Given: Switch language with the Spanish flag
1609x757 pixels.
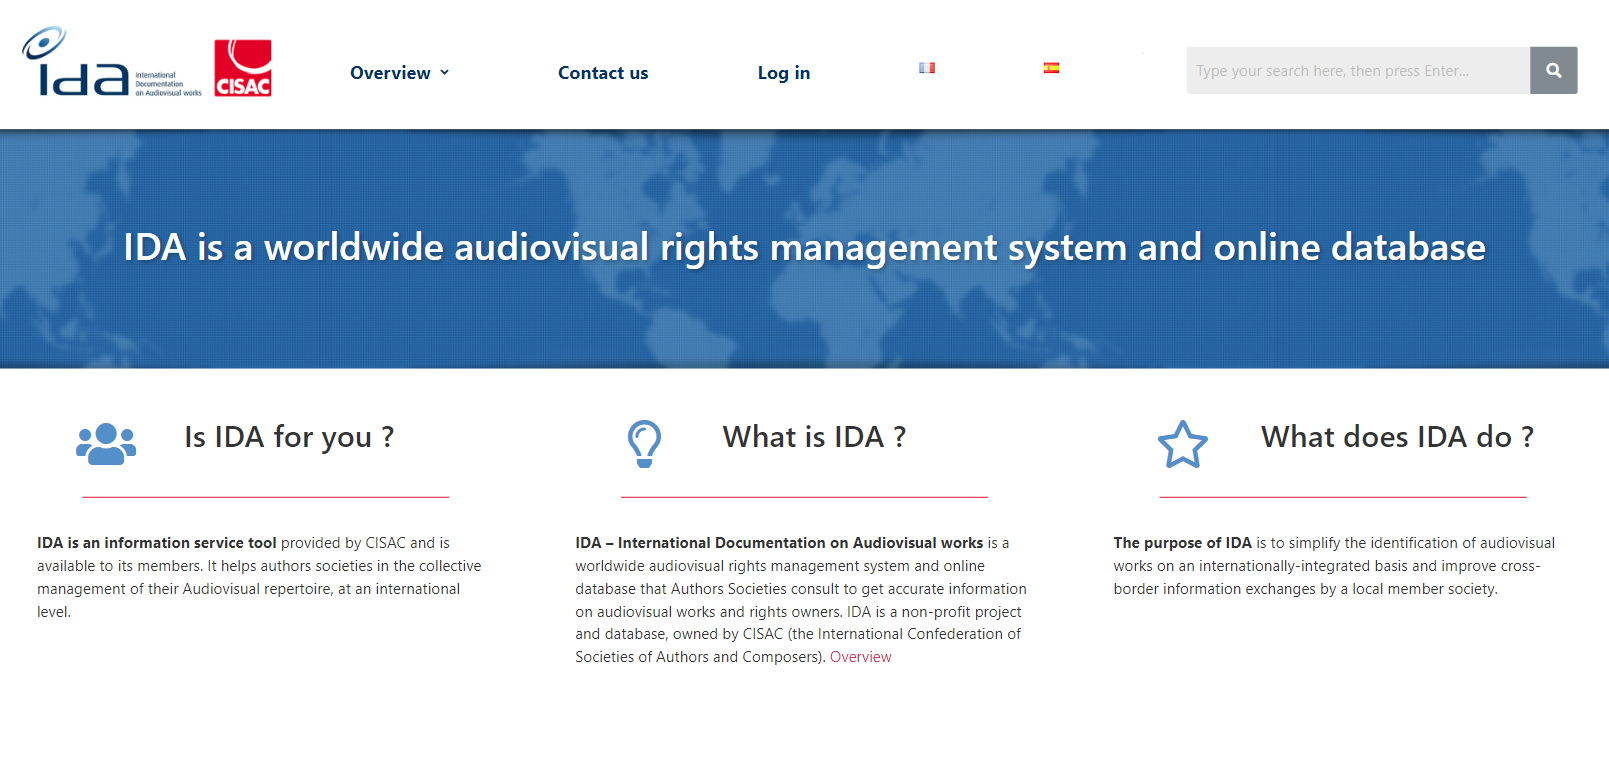Looking at the screenshot, I should [1051, 68].
